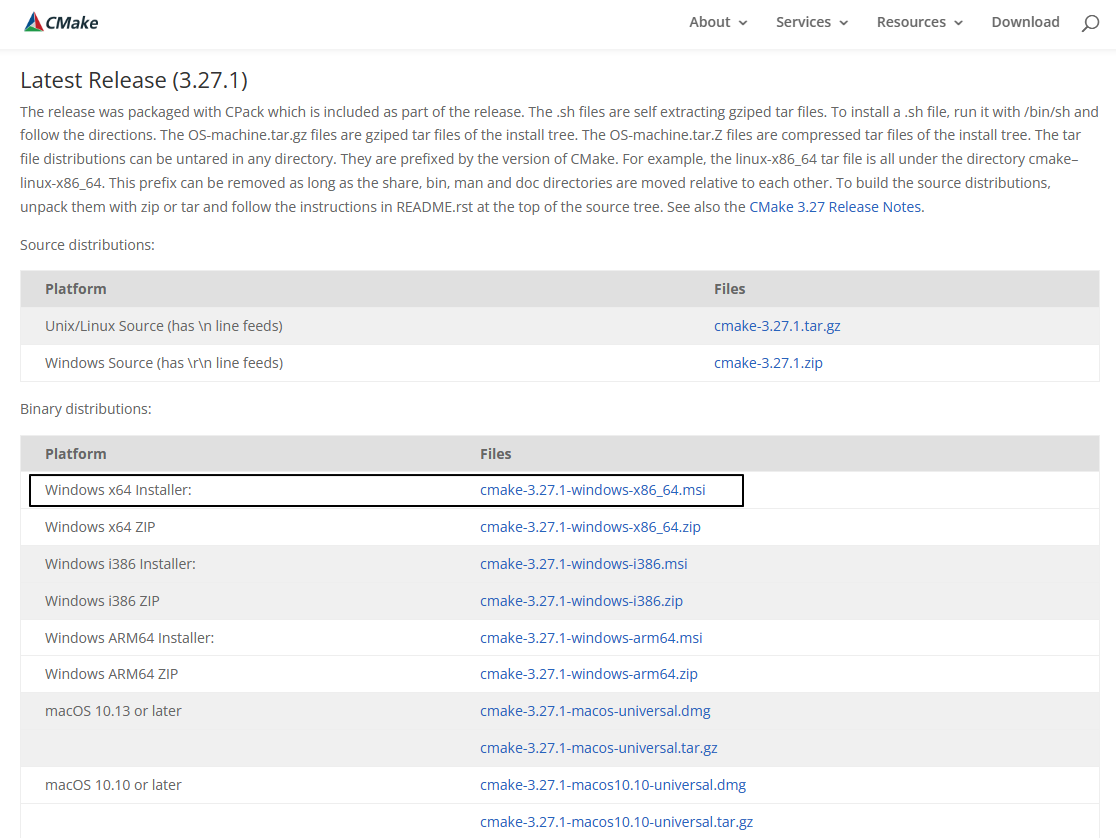Download cmake-3.27.1-macos-universal.dmg file
The height and width of the screenshot is (838, 1116).
click(595, 711)
